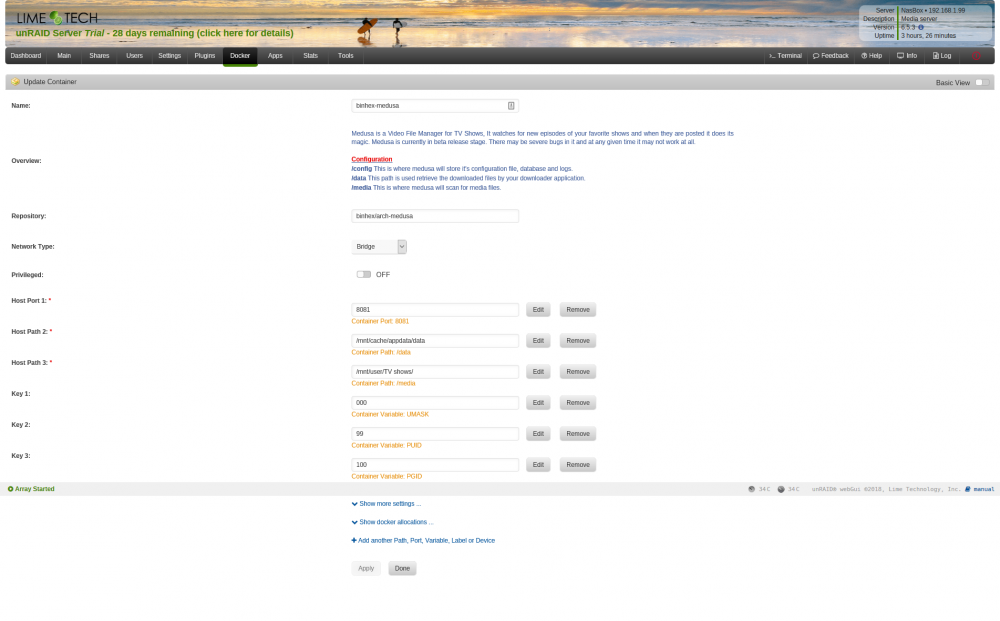1000x621 pixels.
Task: Click Edit for Host Port 1
Action: (x=538, y=310)
